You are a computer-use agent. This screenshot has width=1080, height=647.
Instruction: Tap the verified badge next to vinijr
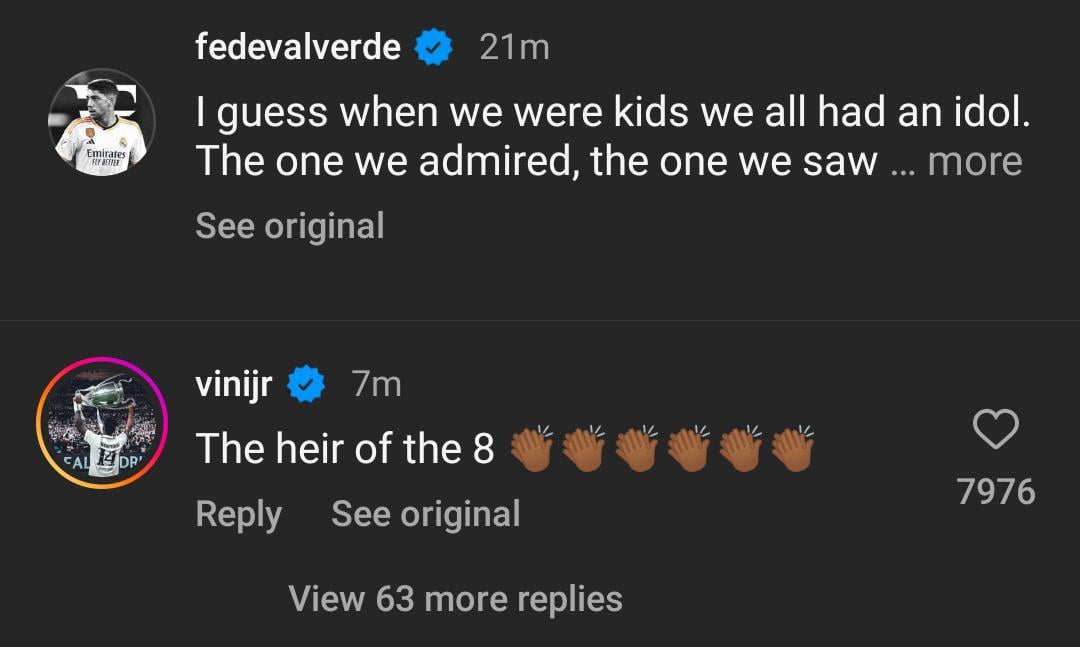click(306, 384)
